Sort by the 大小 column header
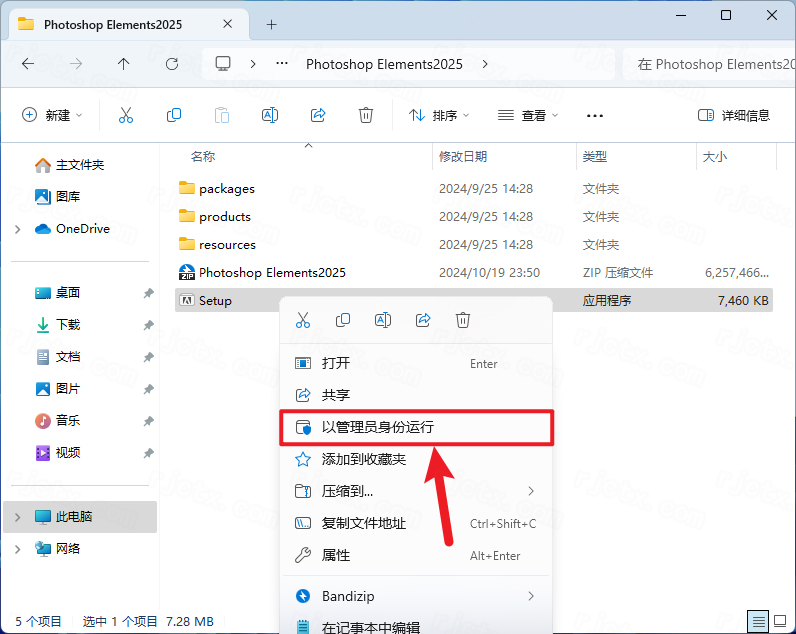796x634 pixels. [715, 156]
